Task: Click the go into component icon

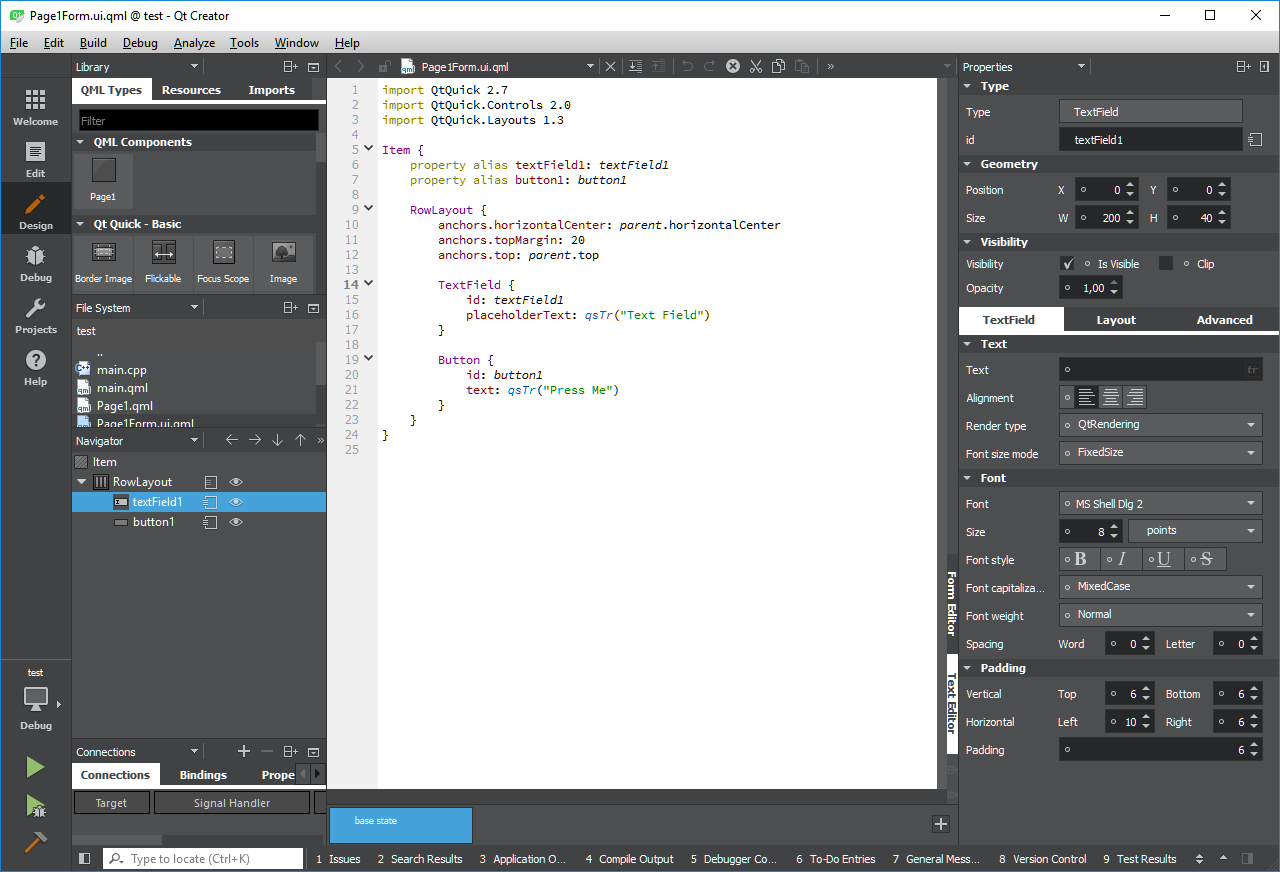Action: (635, 66)
